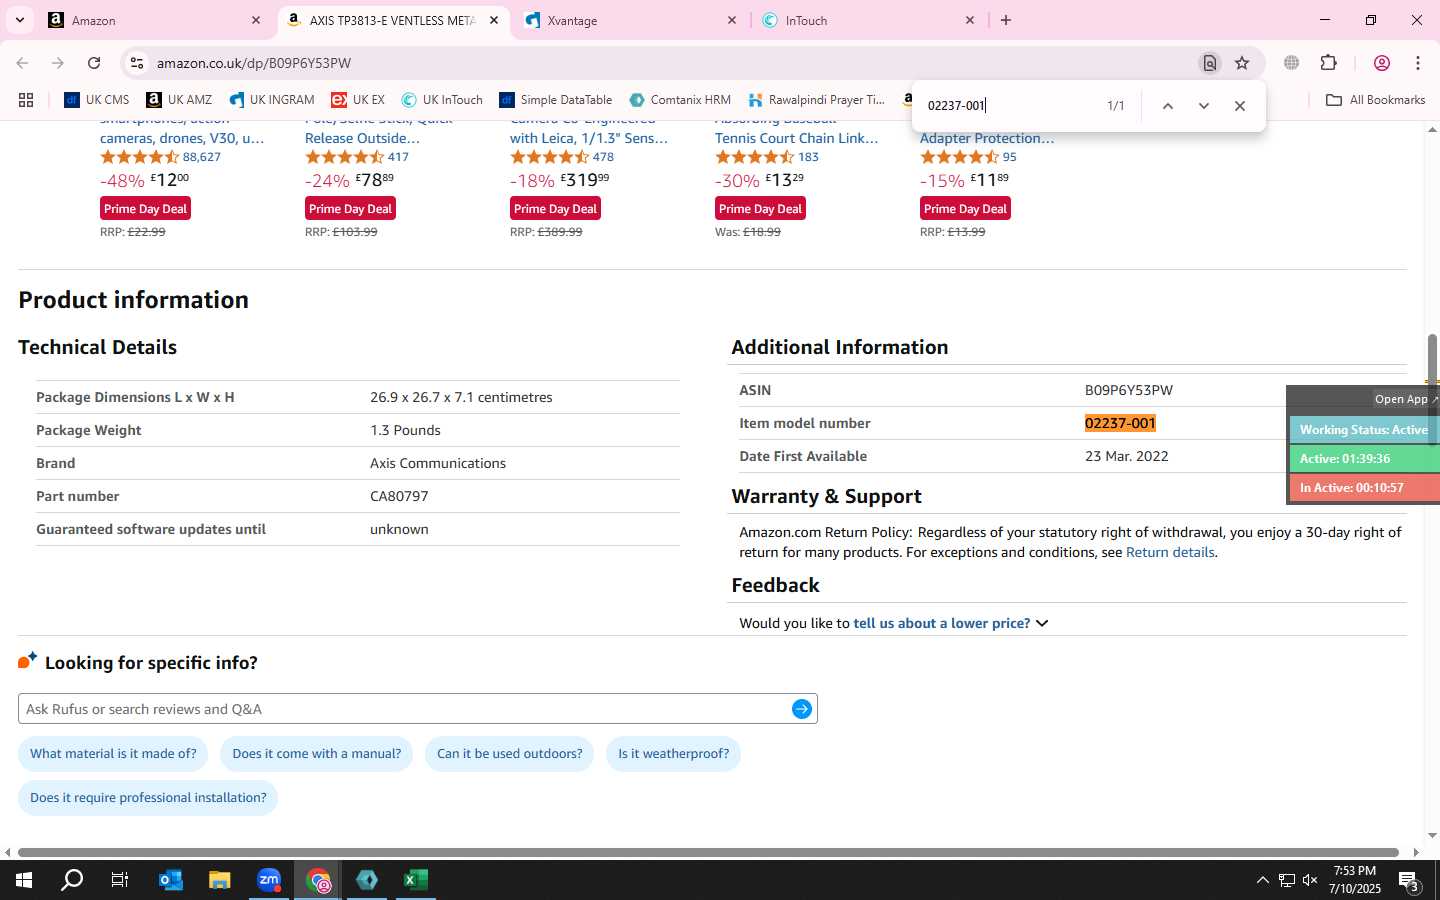Open Excel from the taskbar
This screenshot has height=900, width=1440.
click(x=416, y=880)
